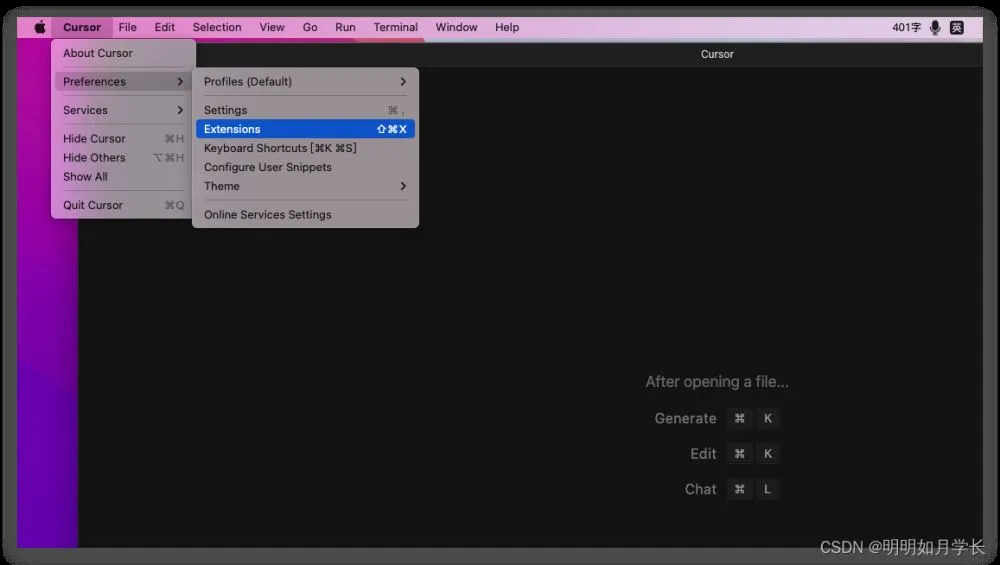
Task: Open Keyboard Shortcuts
Action: 305,148
